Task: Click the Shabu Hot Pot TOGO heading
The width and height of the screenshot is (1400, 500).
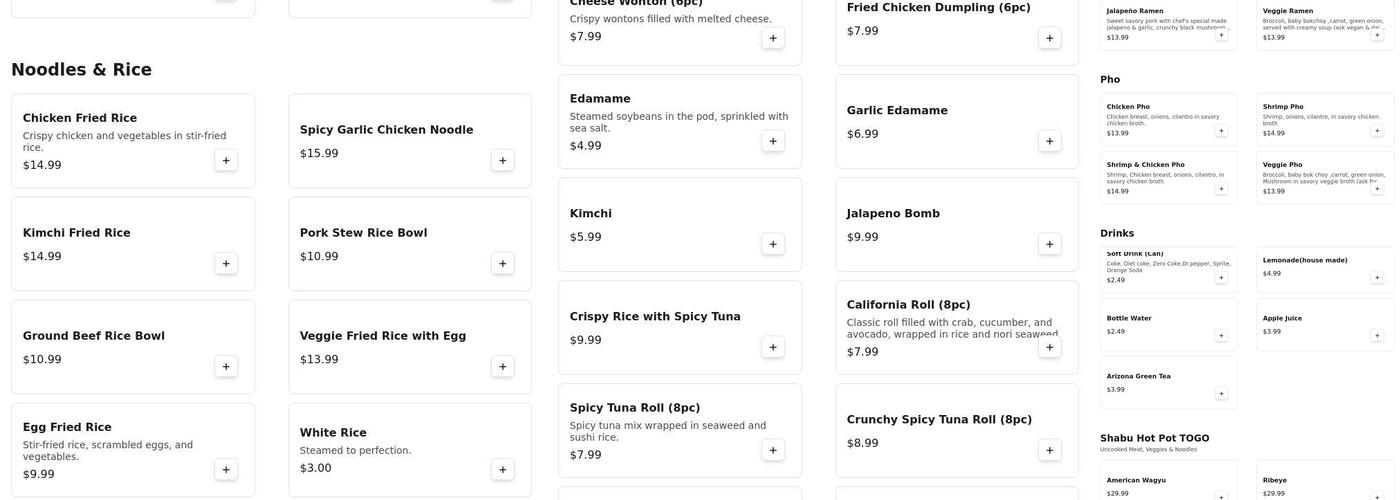Action: [1155, 438]
